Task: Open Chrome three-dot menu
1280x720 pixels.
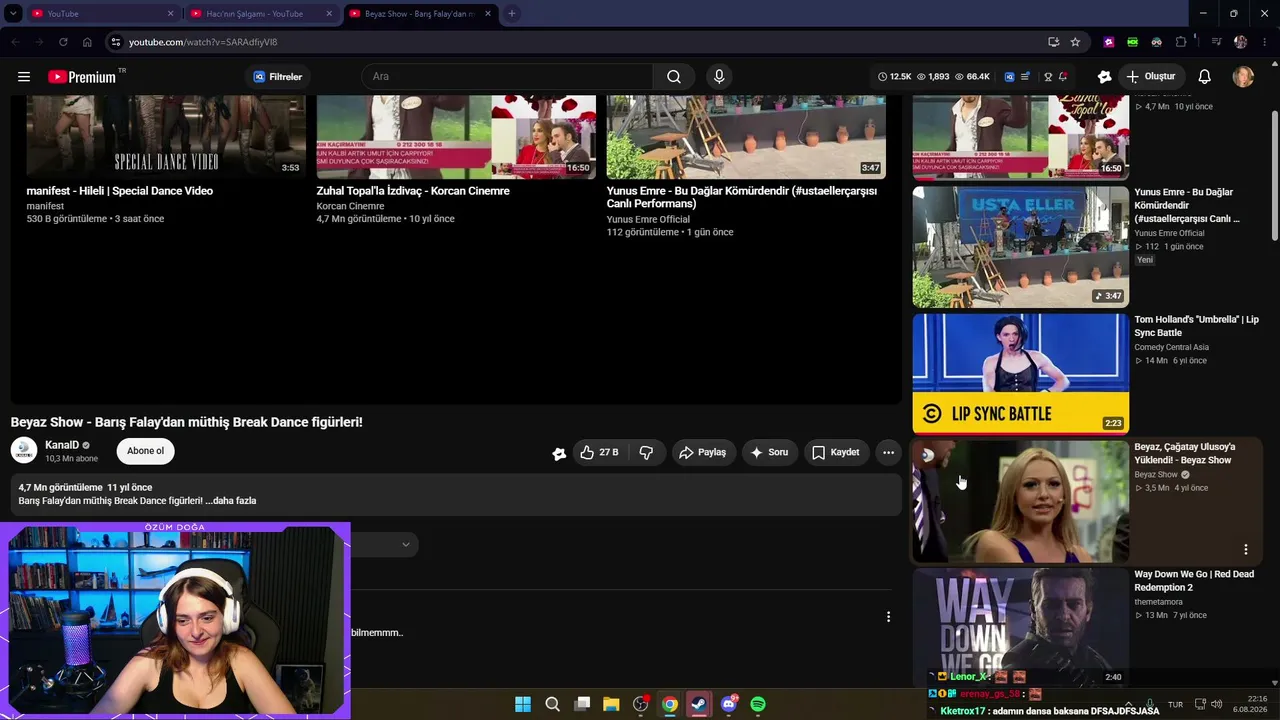Action: point(1265,42)
